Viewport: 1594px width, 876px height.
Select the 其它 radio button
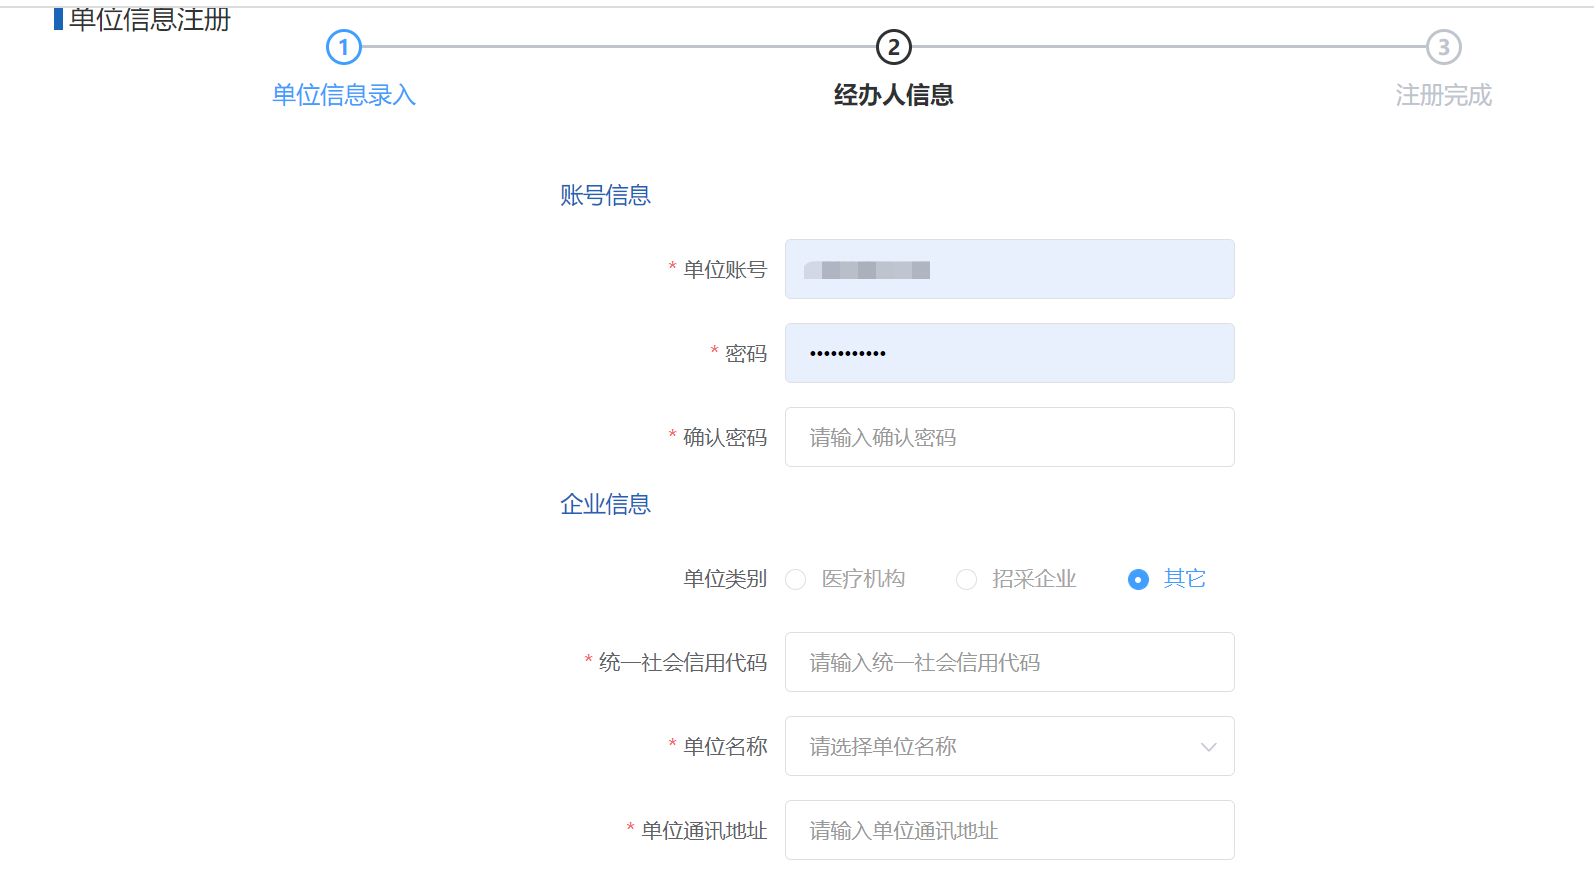1138,580
